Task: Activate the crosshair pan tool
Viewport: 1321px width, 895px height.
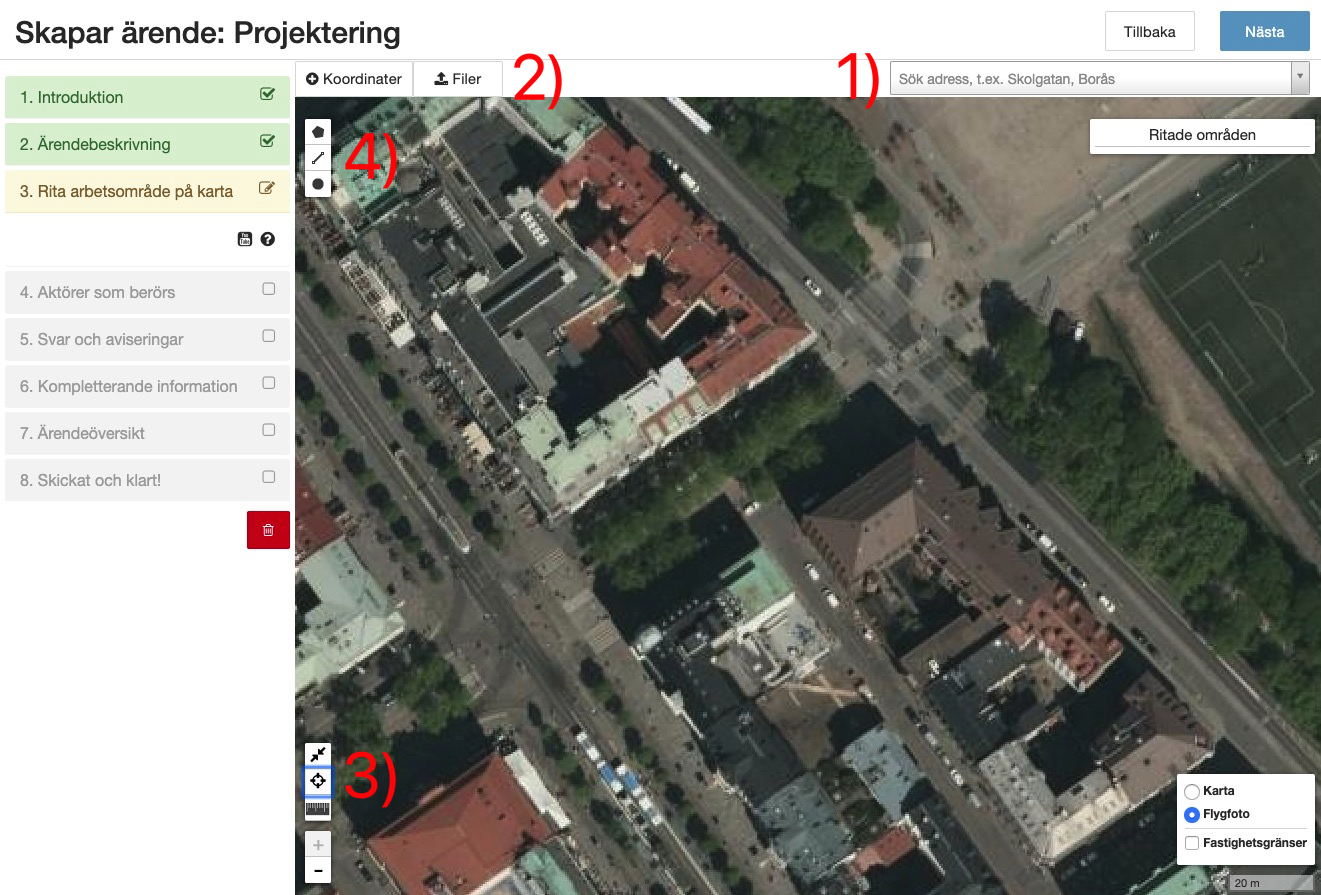Action: (317, 781)
